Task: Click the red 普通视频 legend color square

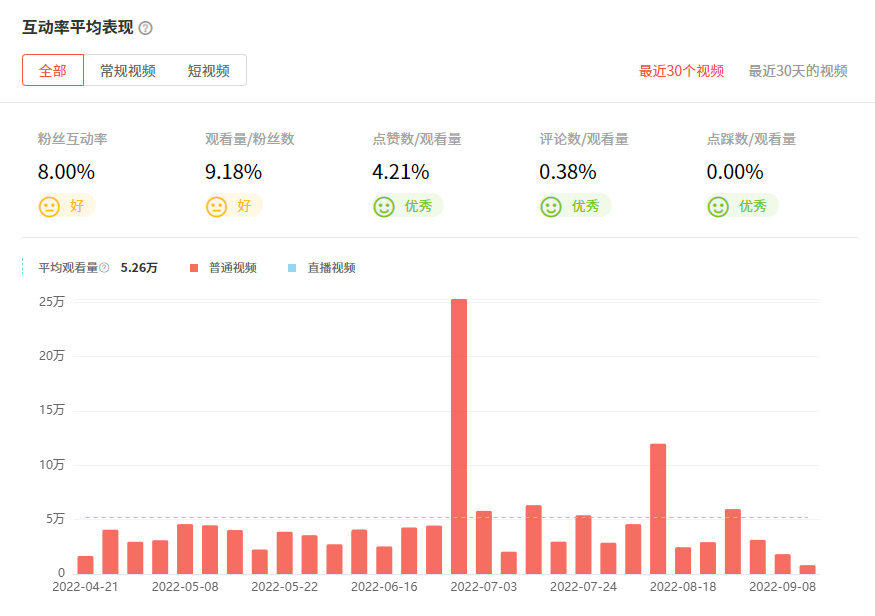Action: (x=194, y=268)
